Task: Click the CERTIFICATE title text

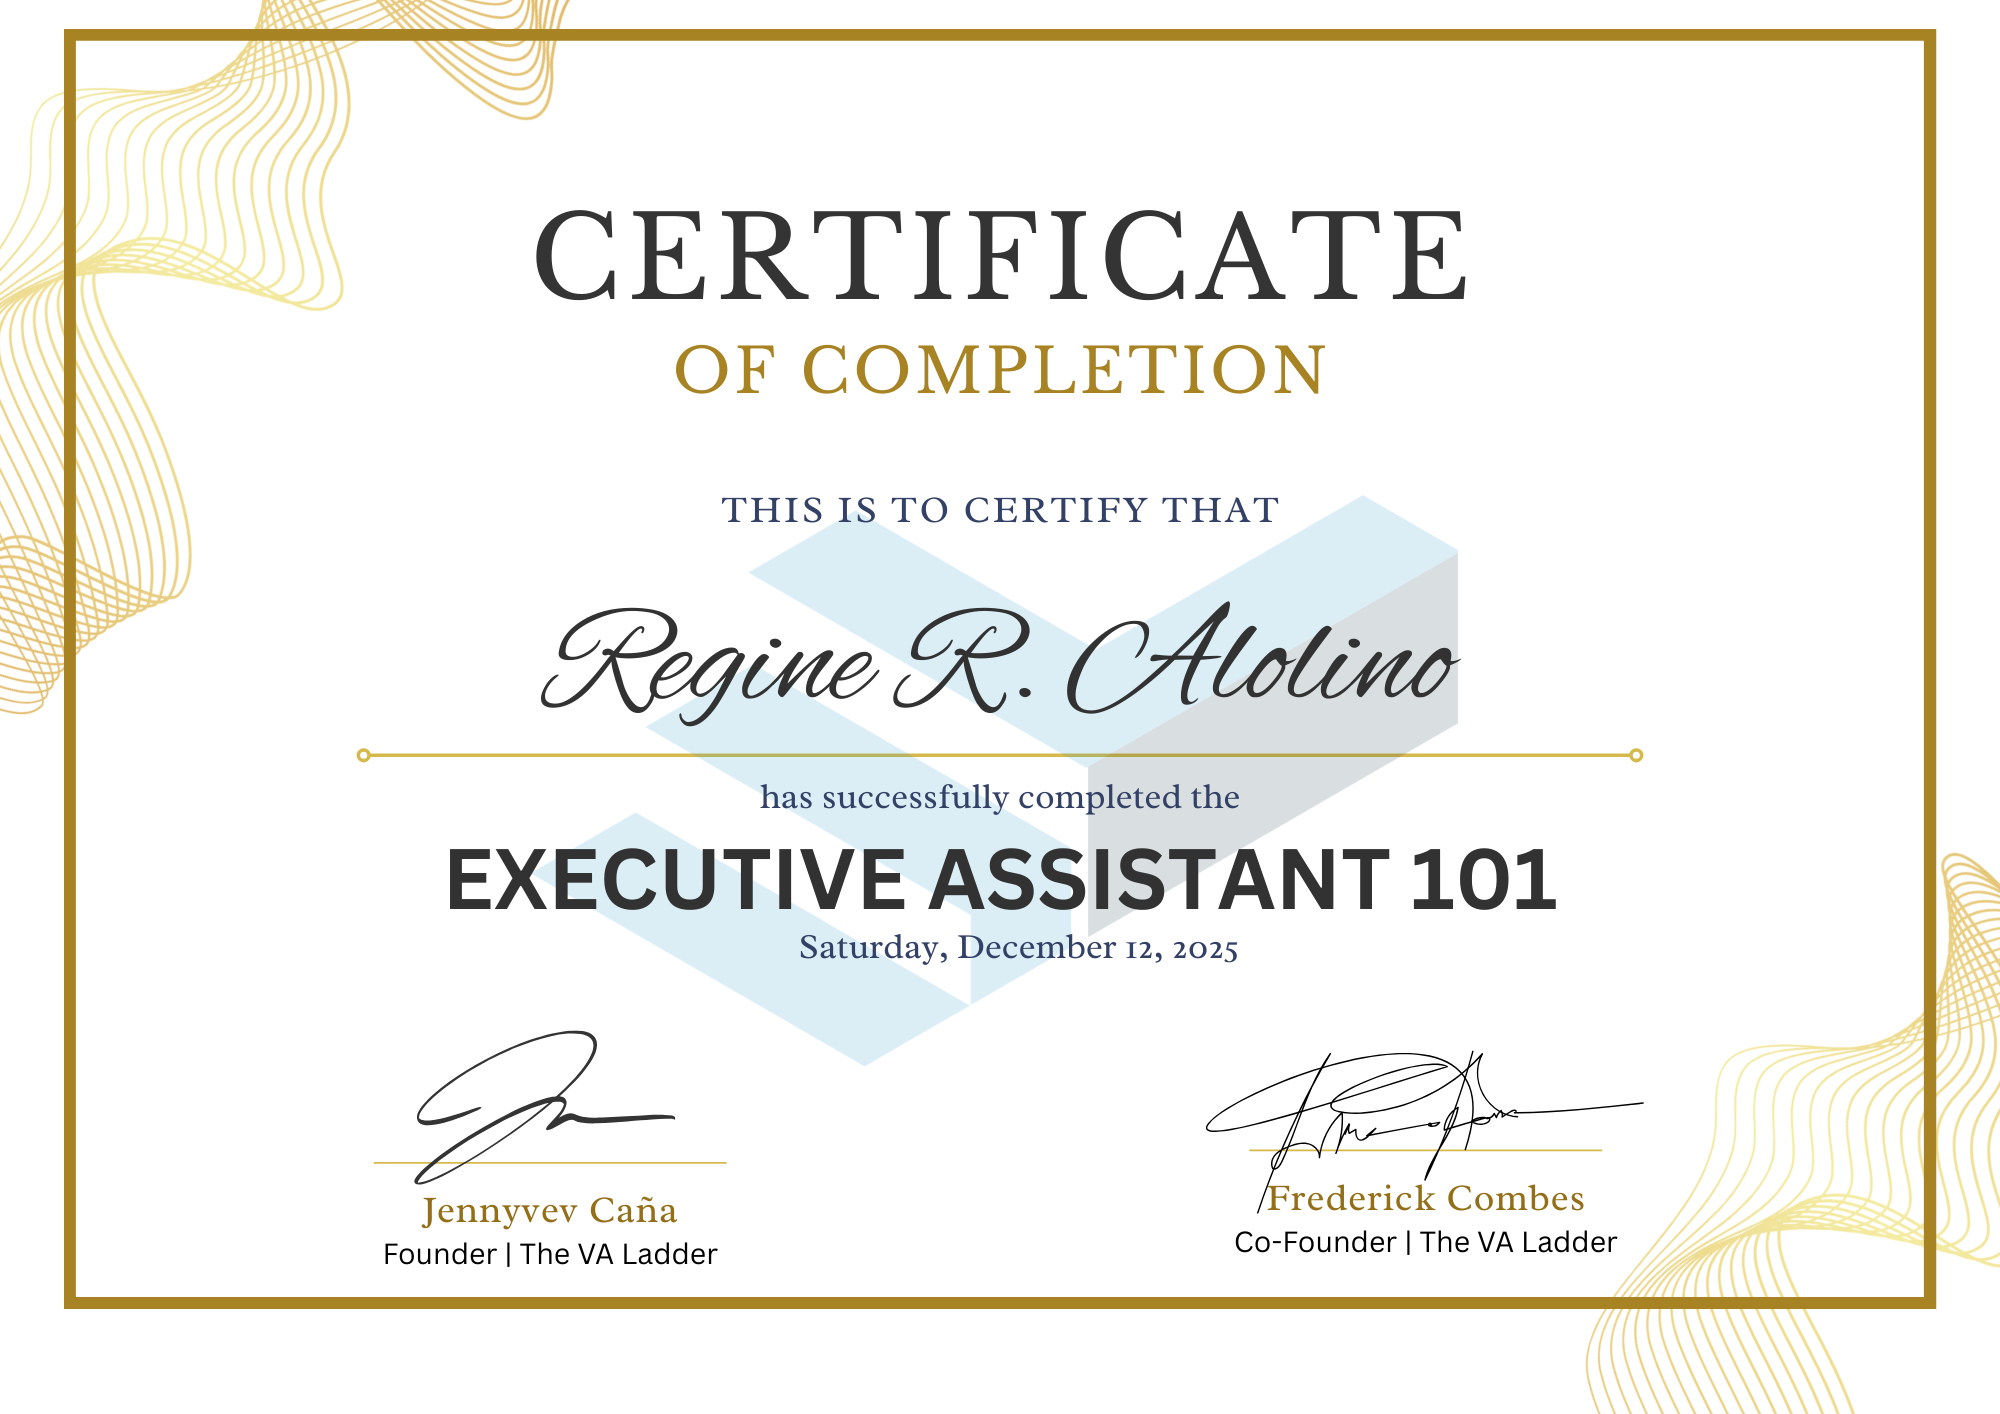Action: [1000, 260]
